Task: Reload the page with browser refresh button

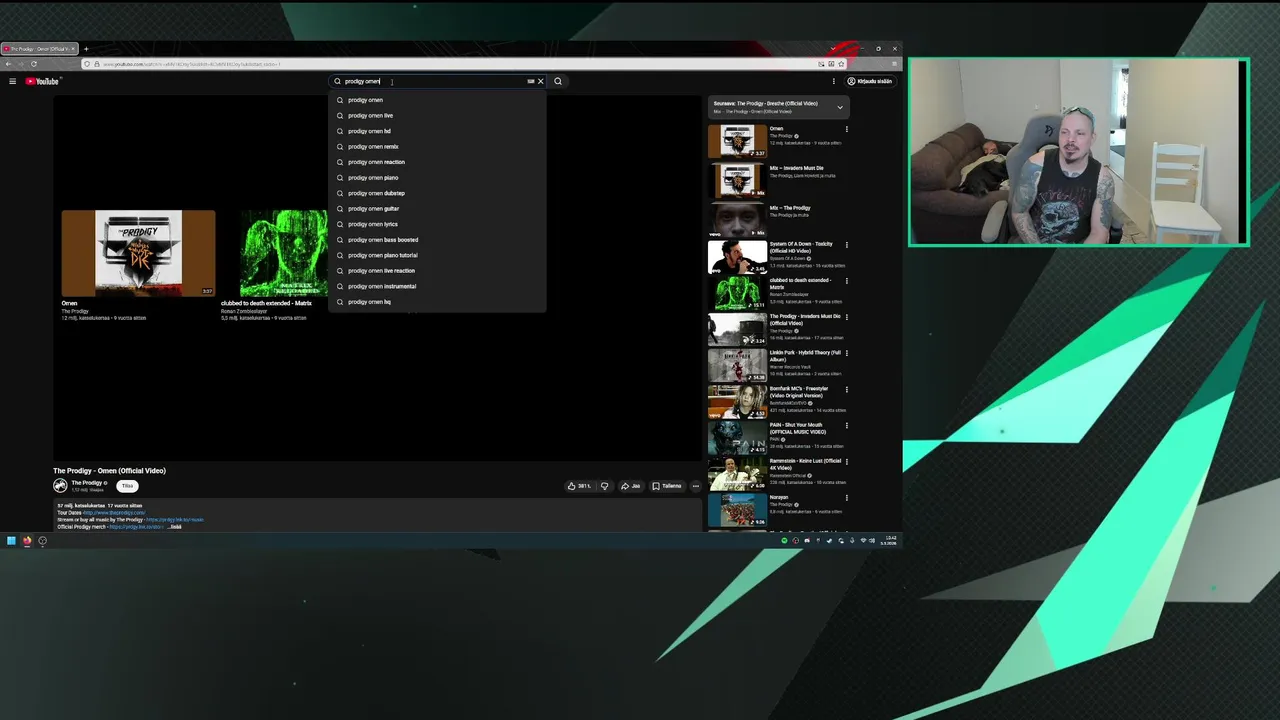Action: (x=34, y=64)
